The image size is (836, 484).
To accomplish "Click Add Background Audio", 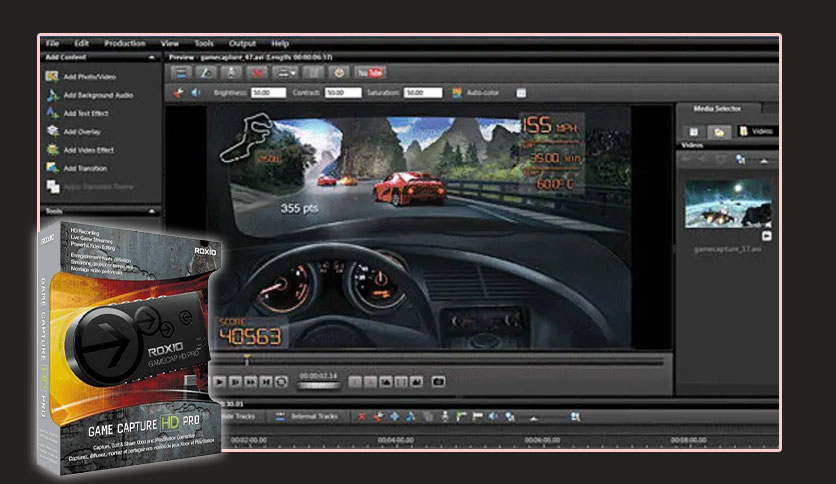I will click(98, 95).
